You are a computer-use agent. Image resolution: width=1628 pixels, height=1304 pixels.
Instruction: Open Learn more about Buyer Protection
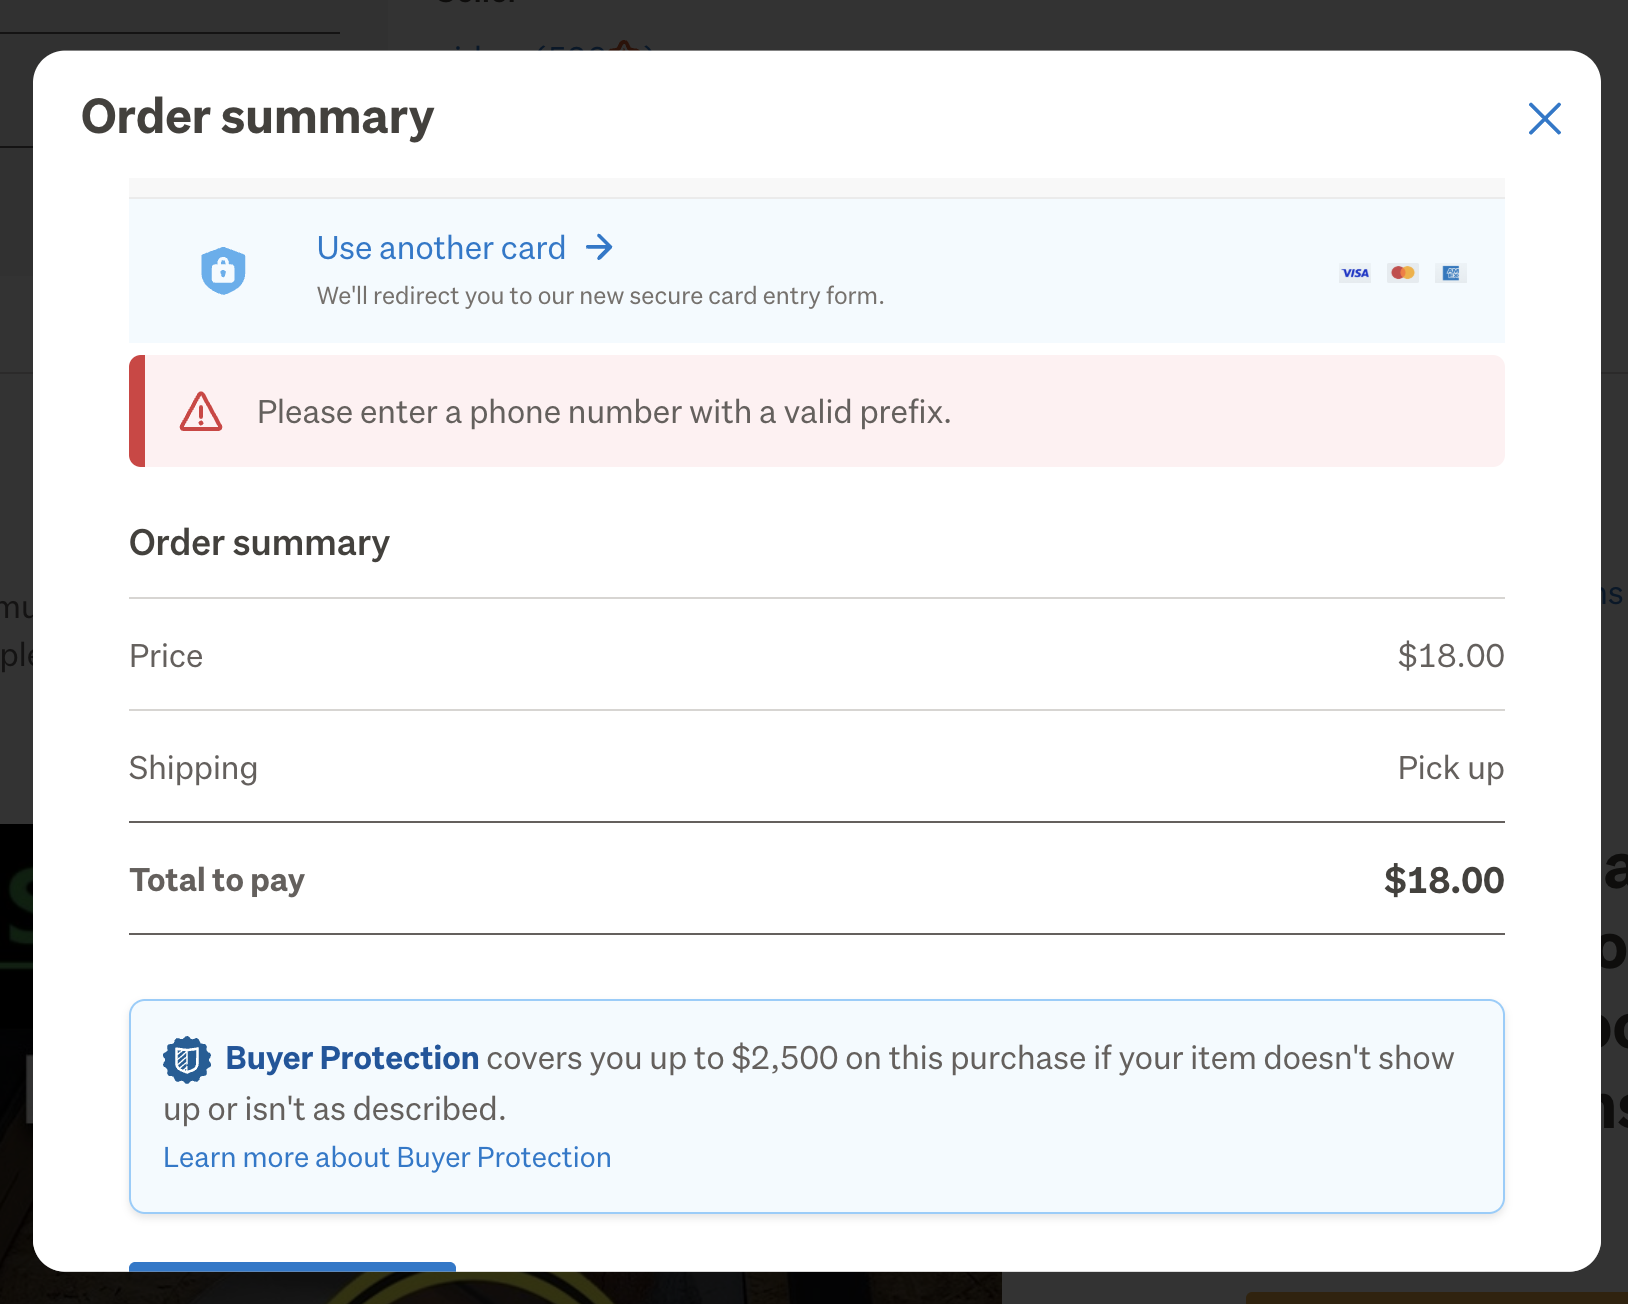[387, 1157]
